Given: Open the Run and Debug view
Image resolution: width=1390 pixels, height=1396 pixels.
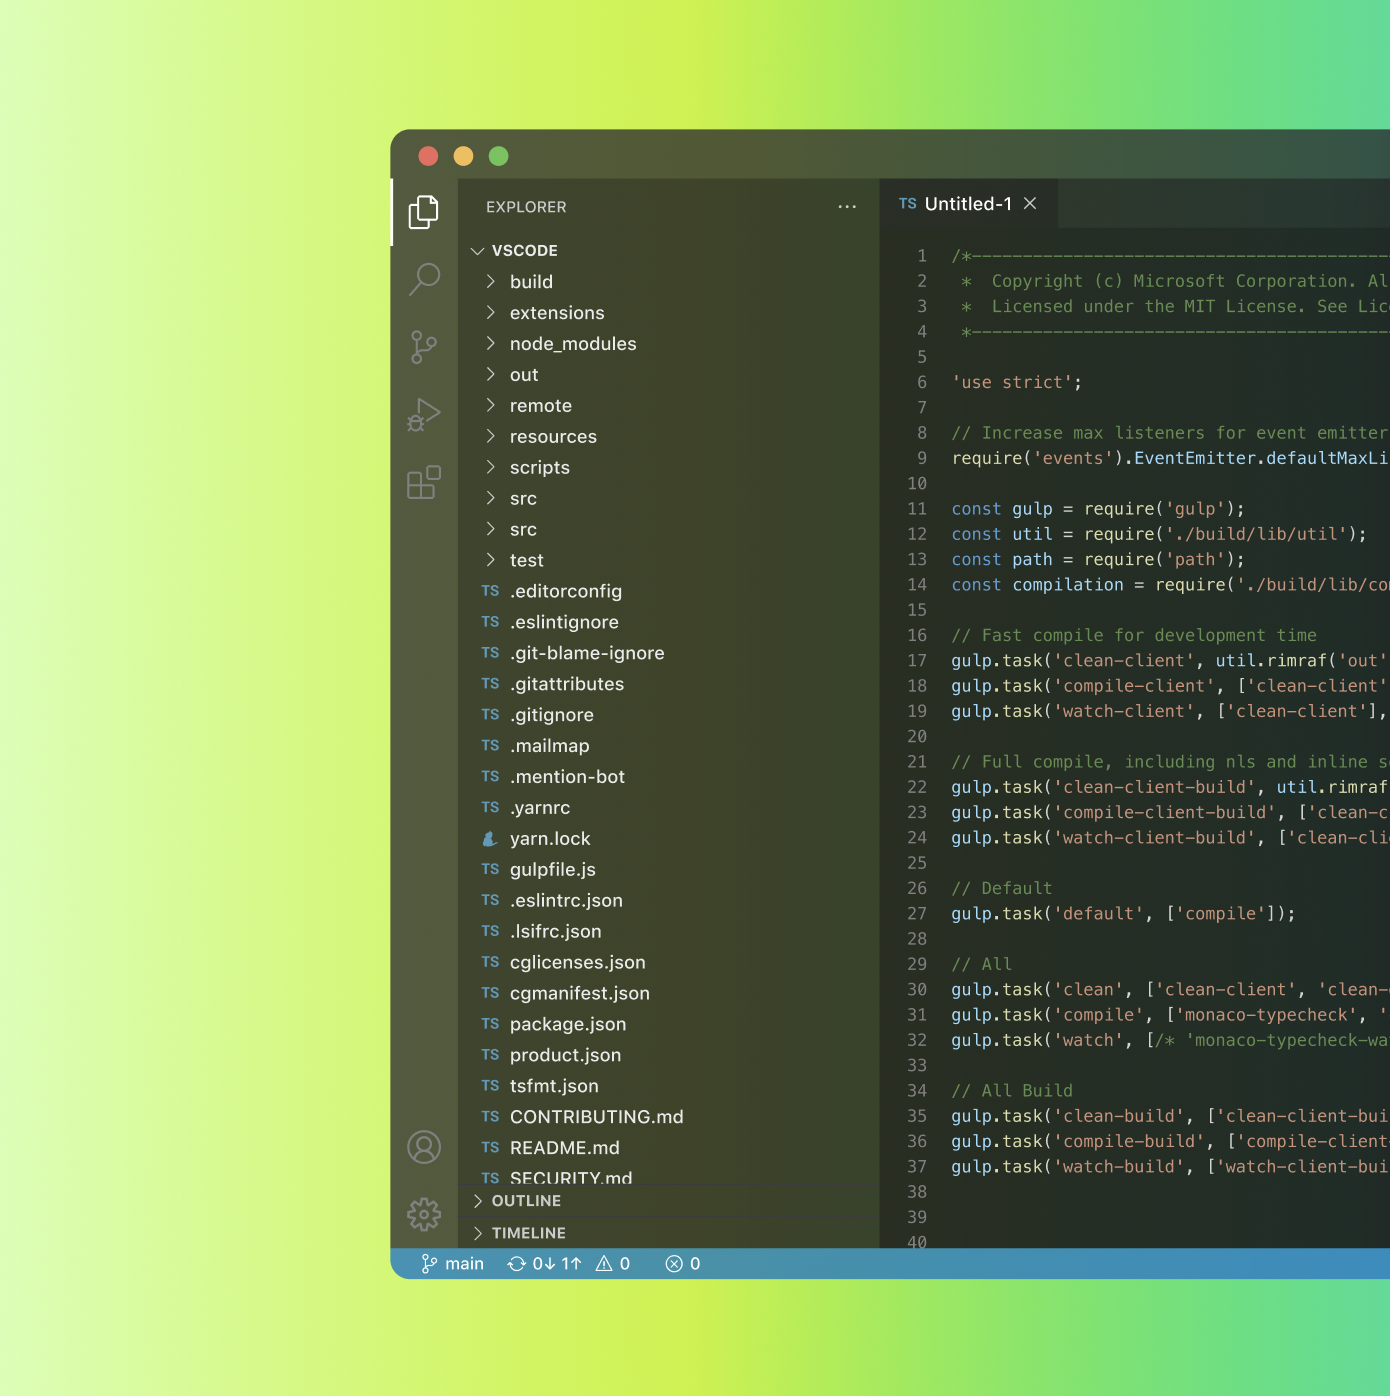Looking at the screenshot, I should 424,414.
